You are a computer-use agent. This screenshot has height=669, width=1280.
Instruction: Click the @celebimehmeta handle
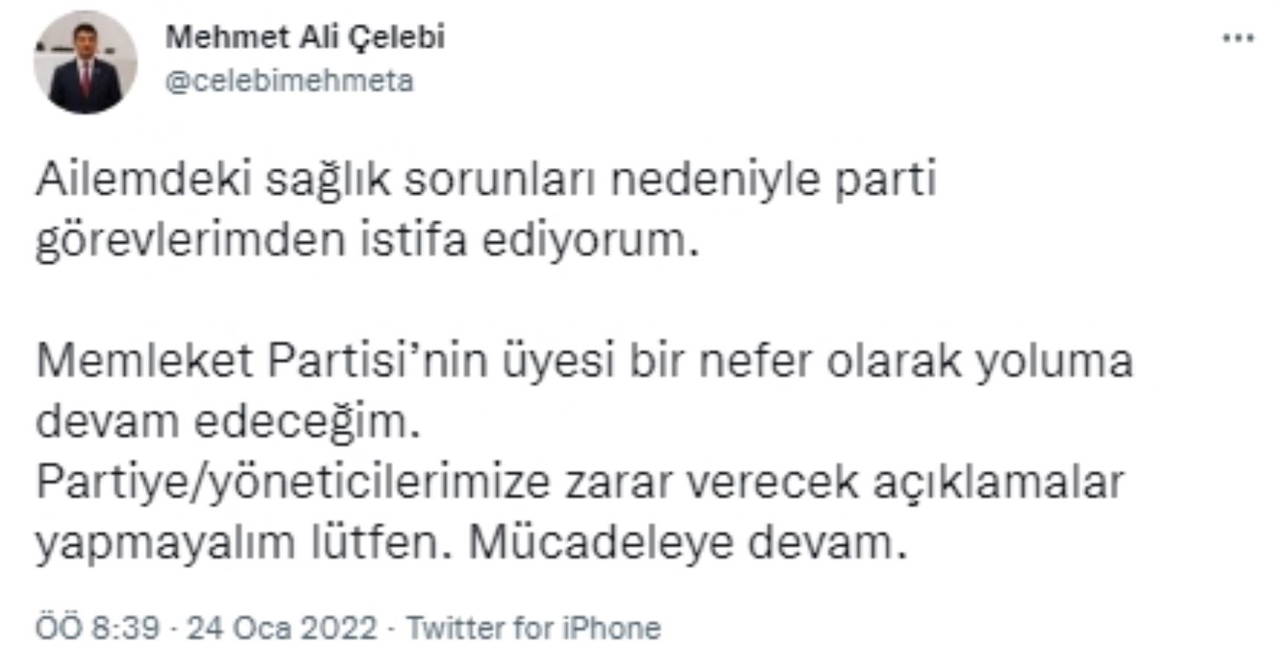coord(289,81)
